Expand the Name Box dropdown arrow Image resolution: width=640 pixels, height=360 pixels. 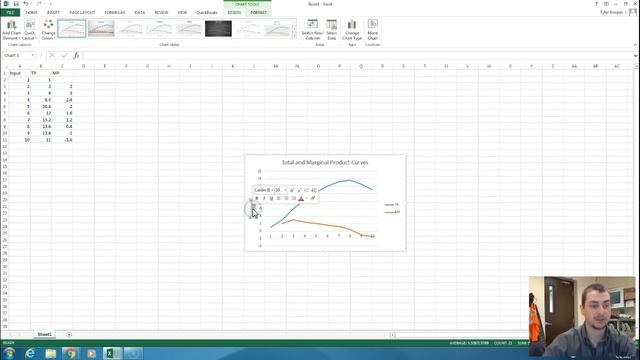(33, 55)
